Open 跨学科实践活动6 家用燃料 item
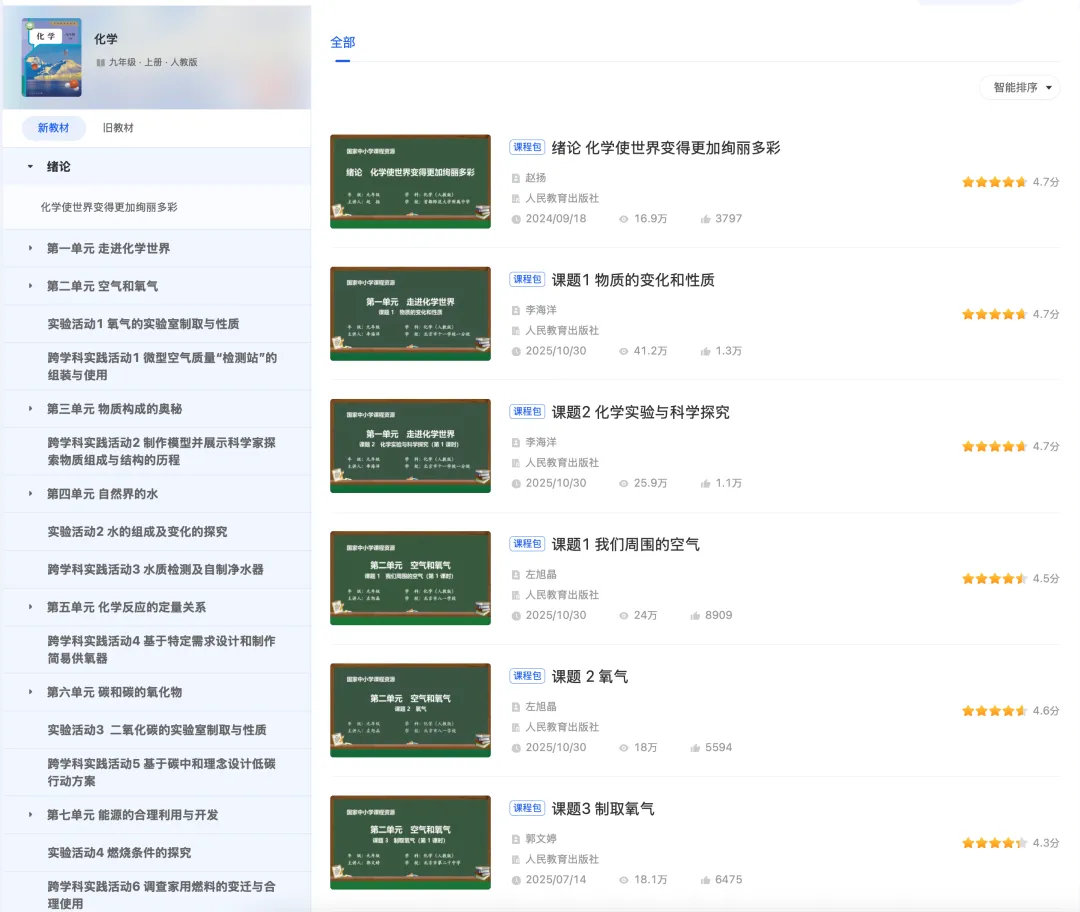 click(x=161, y=895)
